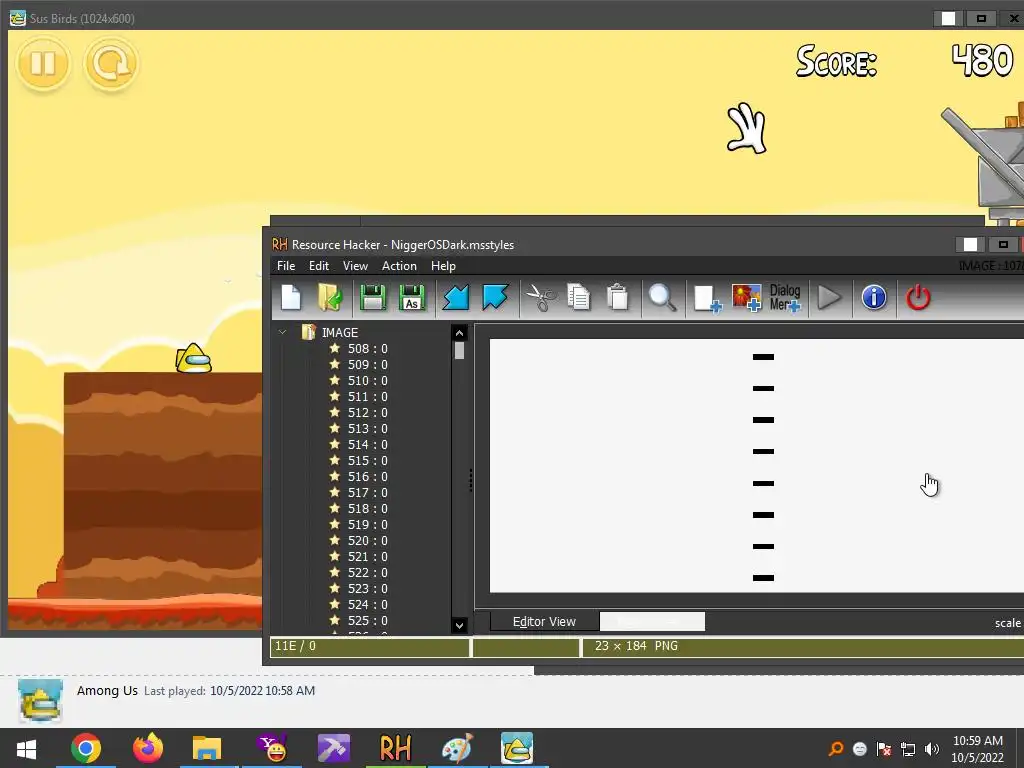
Task: Restart the Sus Birds level
Action: pos(110,63)
